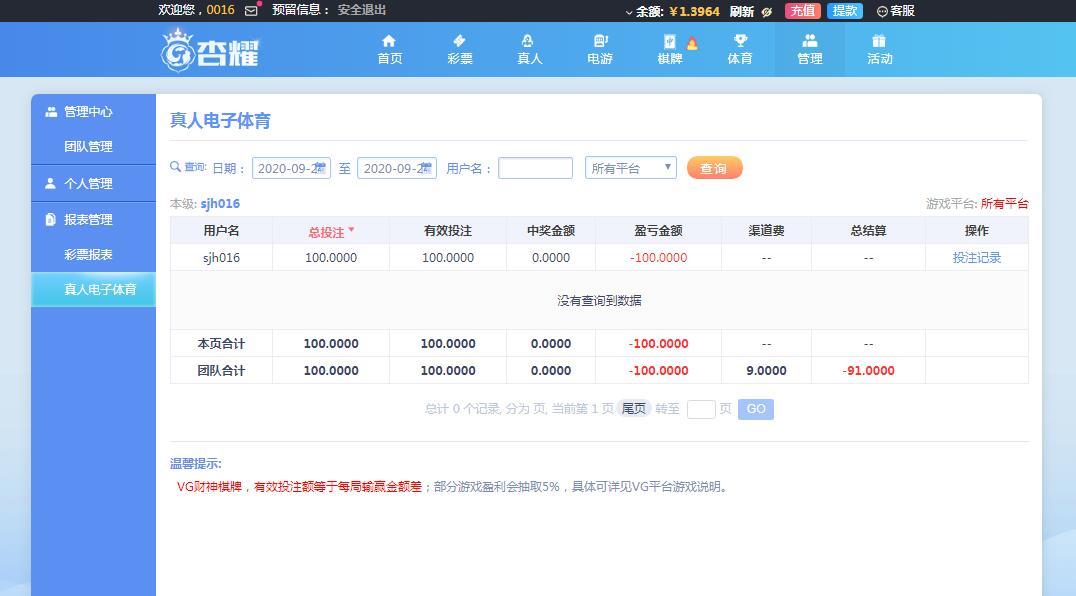Open the 电游 electronic games icon

[x=600, y=41]
